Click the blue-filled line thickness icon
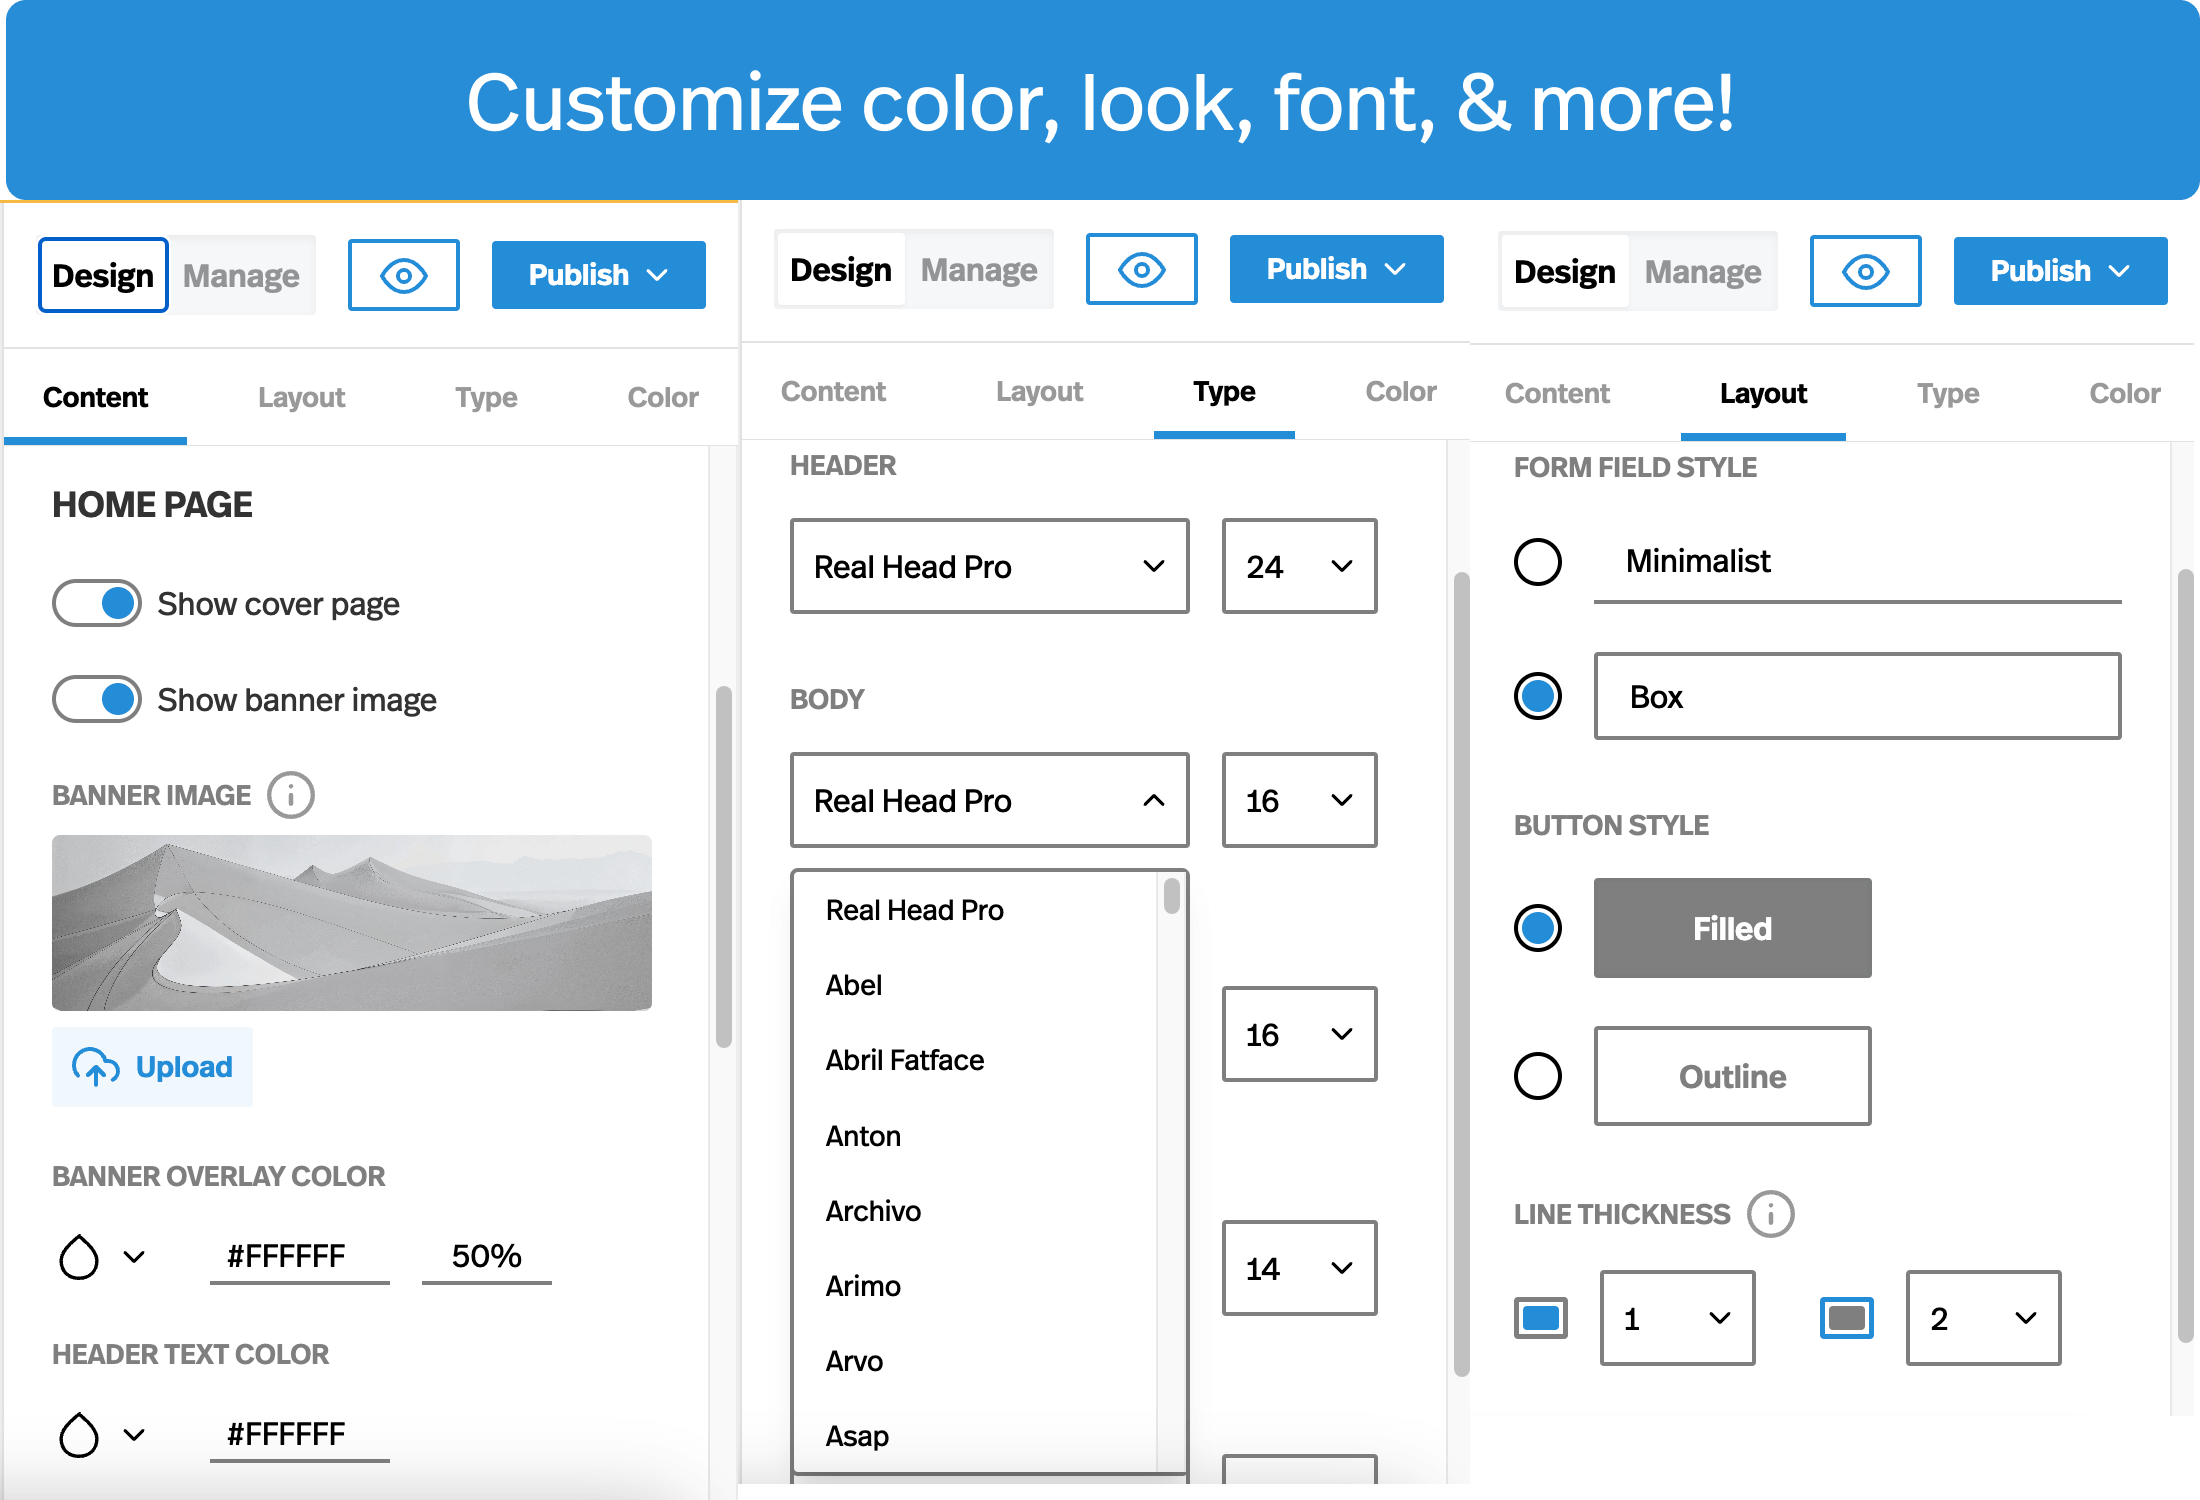Viewport: 2200px width, 1500px height. click(1540, 1318)
